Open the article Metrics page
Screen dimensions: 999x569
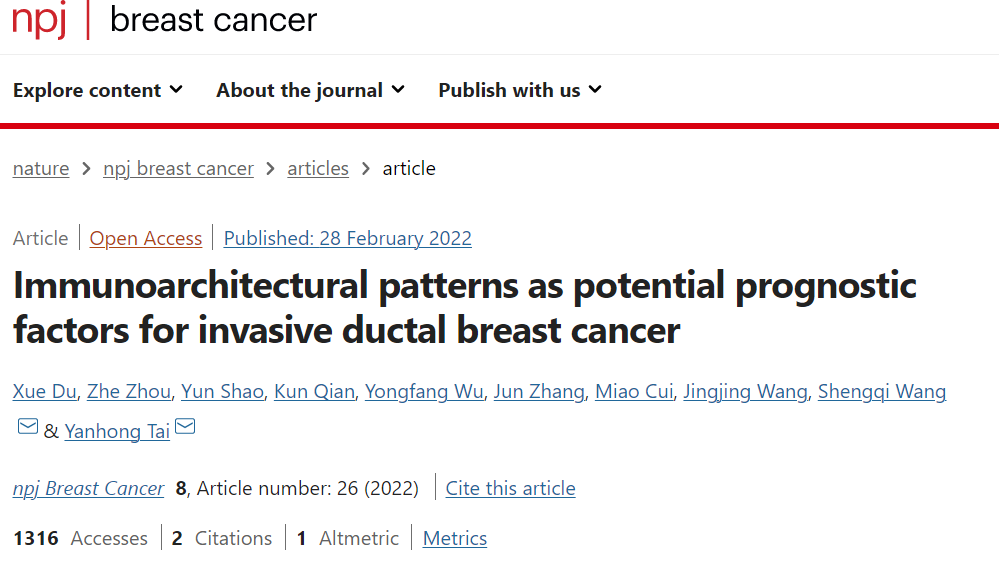click(x=454, y=539)
